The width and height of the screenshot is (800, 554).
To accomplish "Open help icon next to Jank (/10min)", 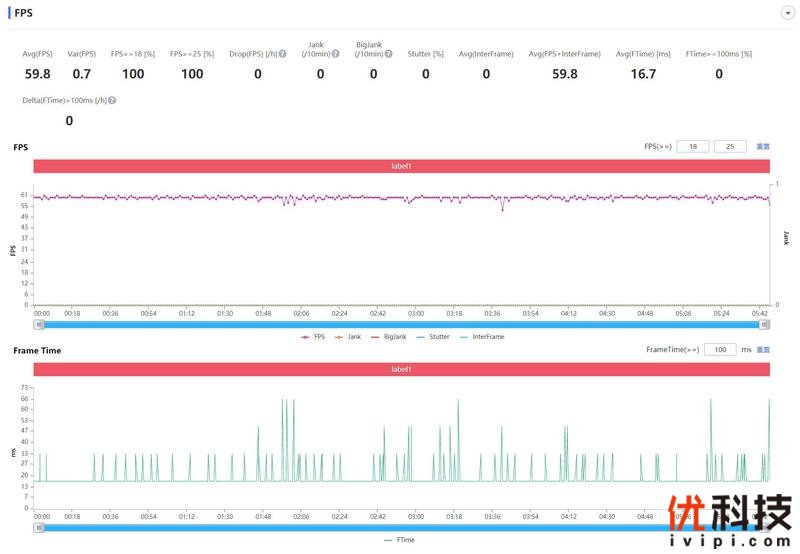I will tap(335, 54).
